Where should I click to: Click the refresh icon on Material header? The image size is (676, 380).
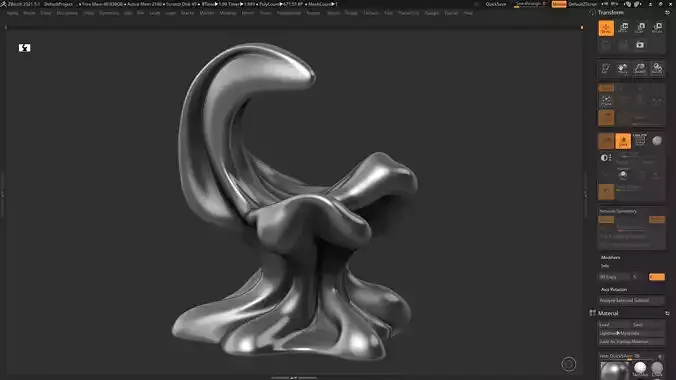pyautogui.click(x=667, y=314)
